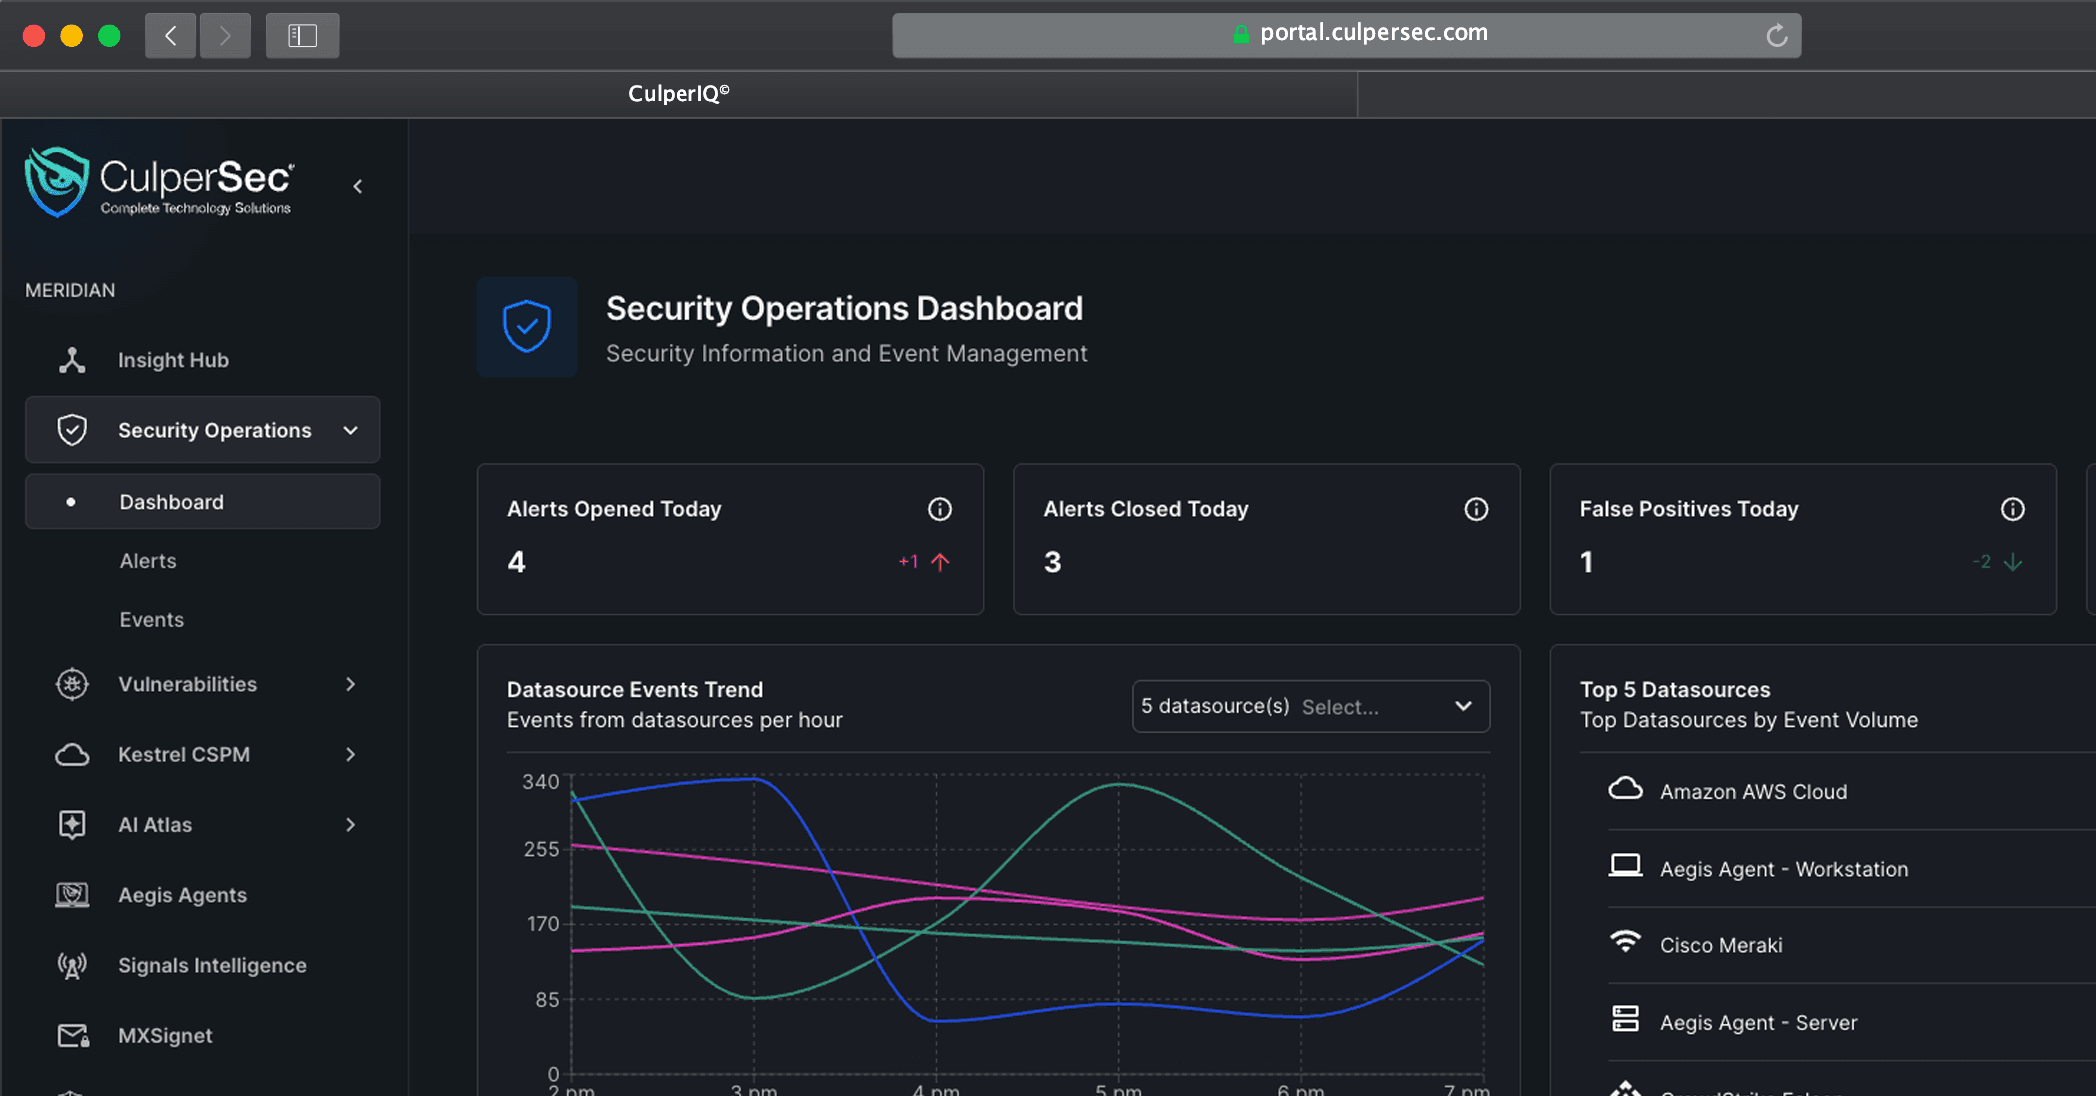This screenshot has width=2096, height=1096.
Task: Click the Signals Intelligence antenna icon
Action: point(72,965)
